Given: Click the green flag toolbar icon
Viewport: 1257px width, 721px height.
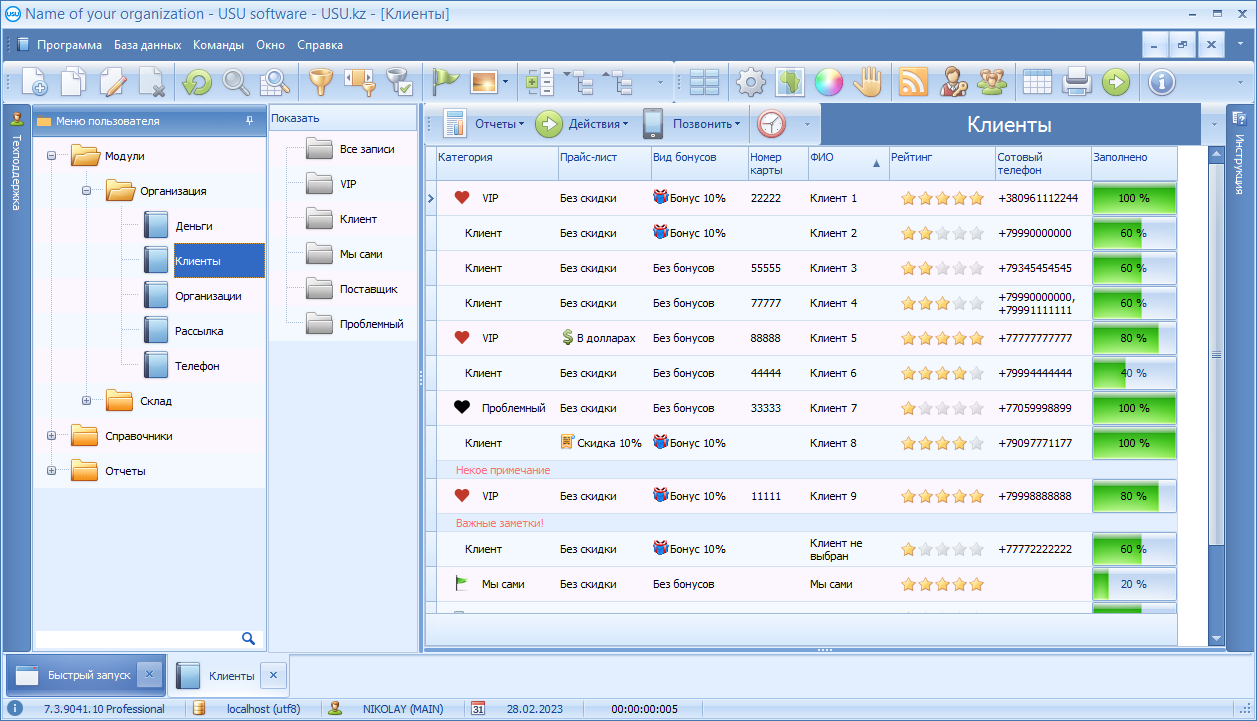Looking at the screenshot, I should (444, 82).
